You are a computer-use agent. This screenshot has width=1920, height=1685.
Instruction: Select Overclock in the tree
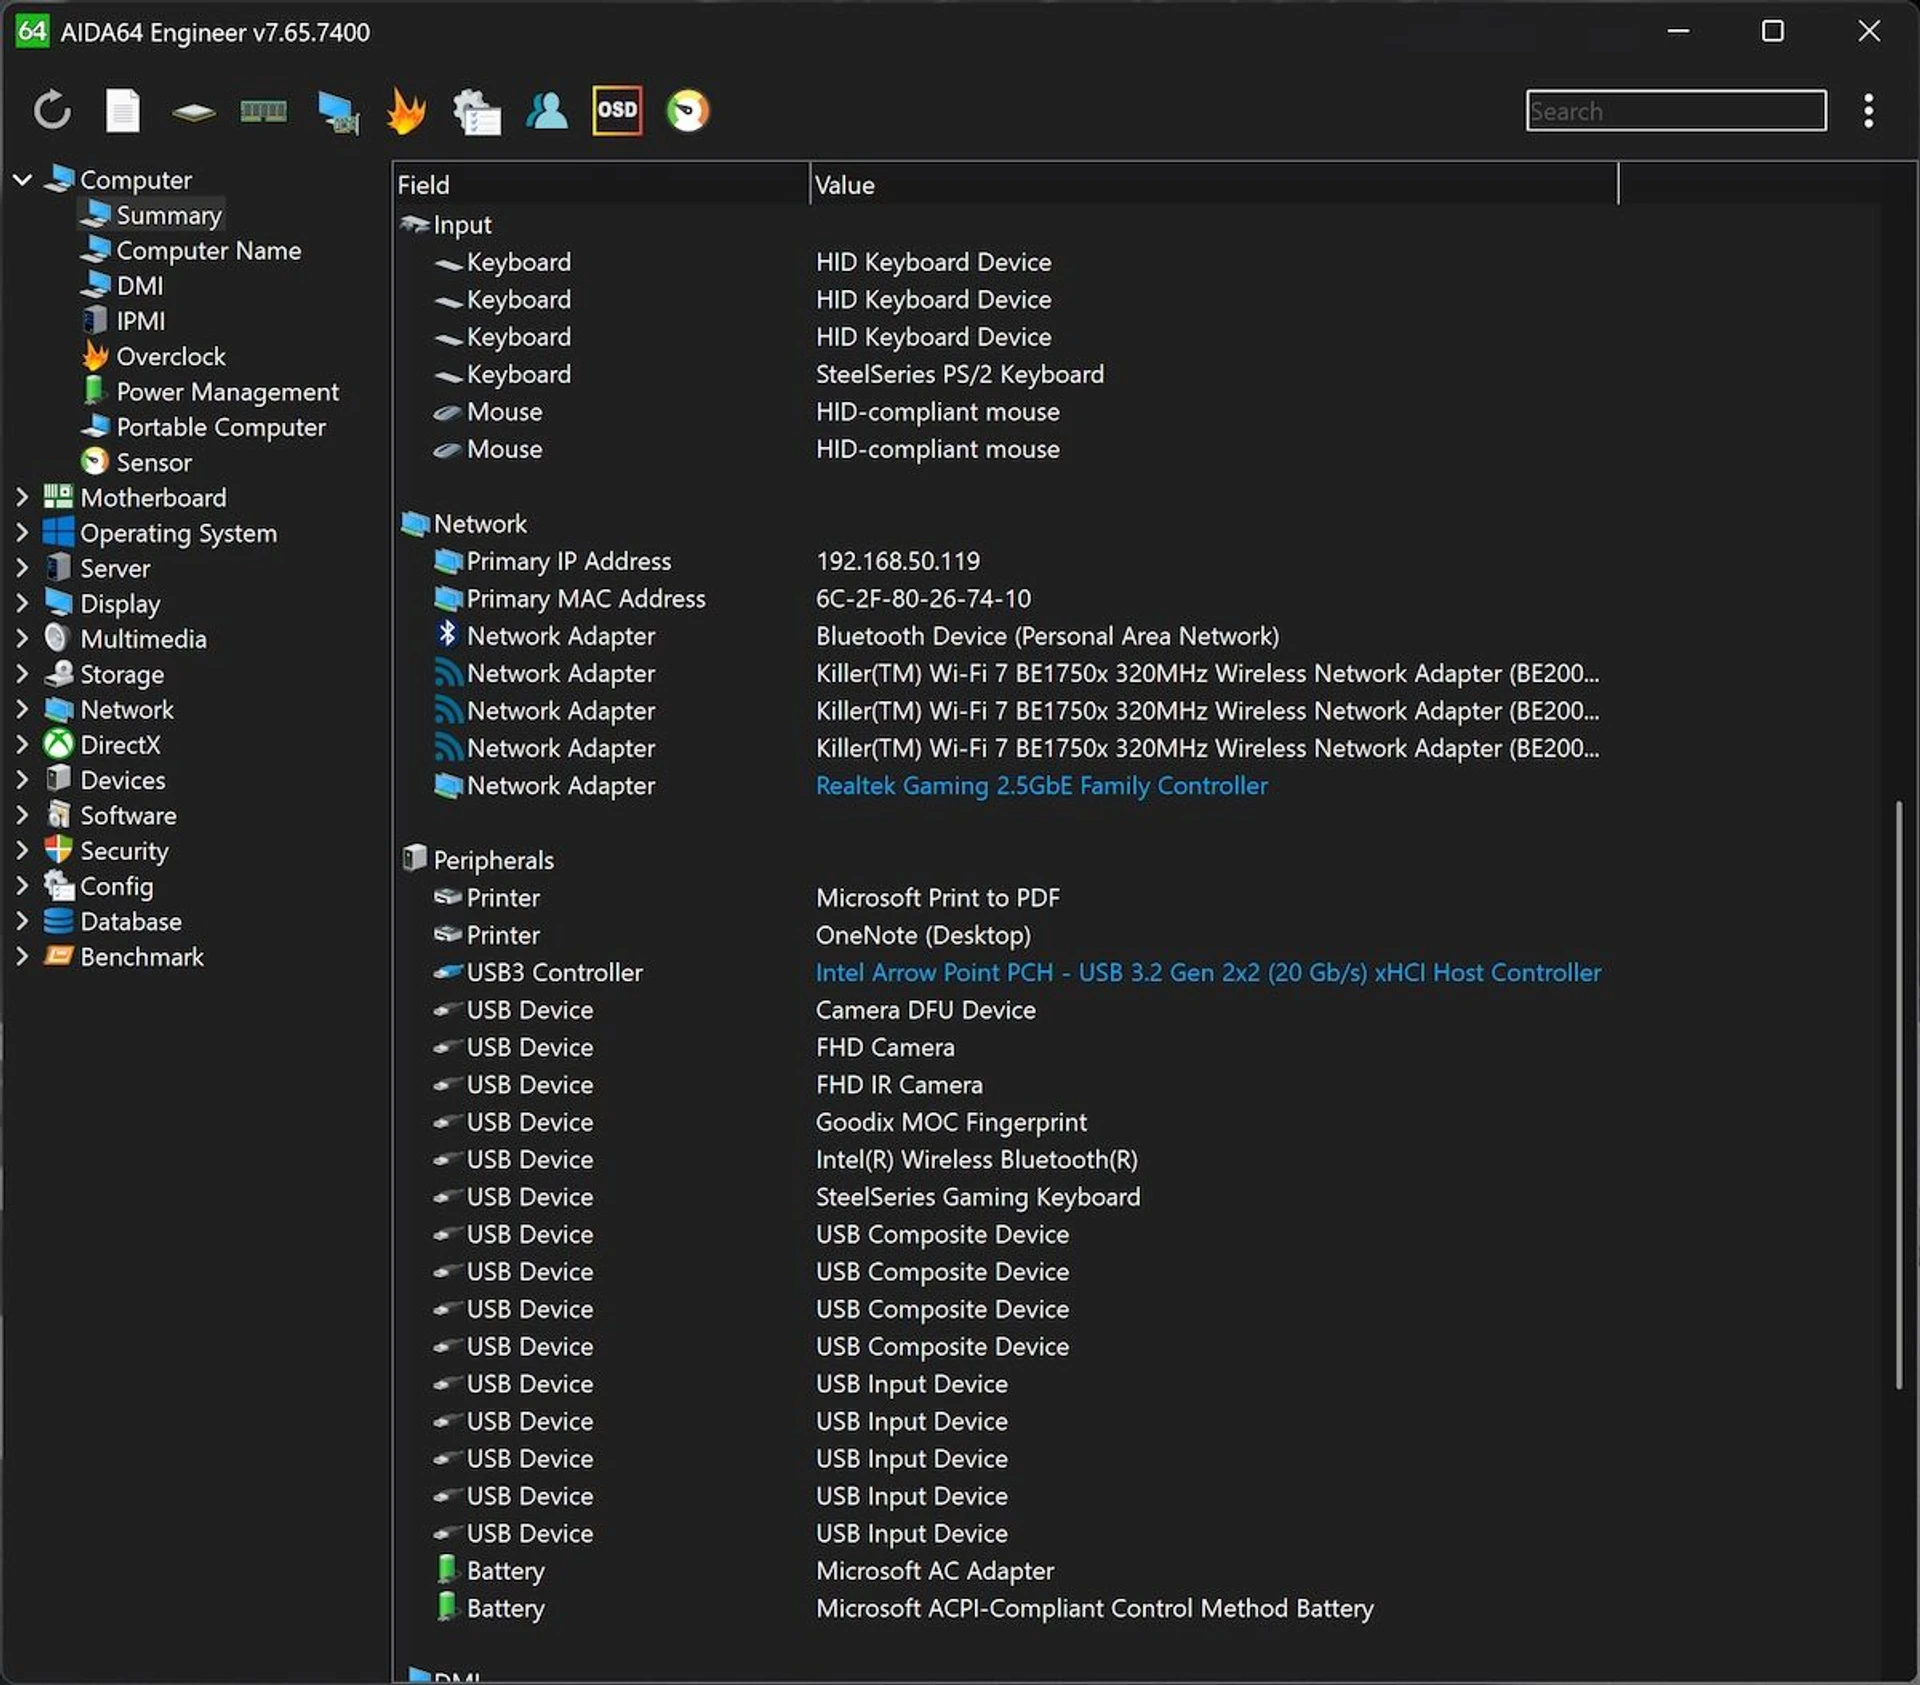(x=171, y=356)
